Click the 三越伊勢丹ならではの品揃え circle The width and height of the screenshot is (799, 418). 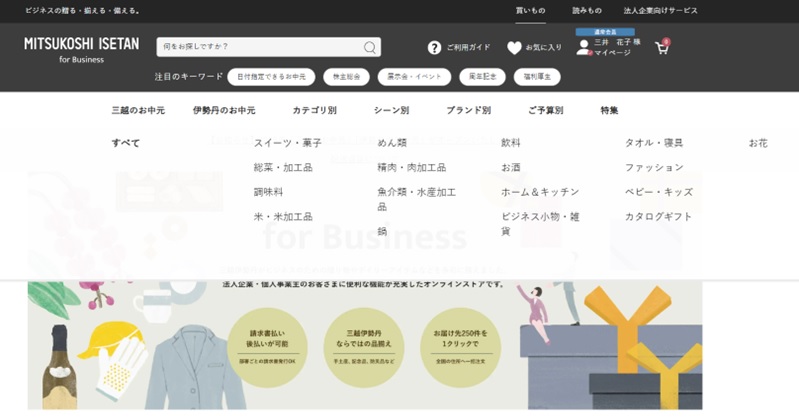tap(364, 347)
